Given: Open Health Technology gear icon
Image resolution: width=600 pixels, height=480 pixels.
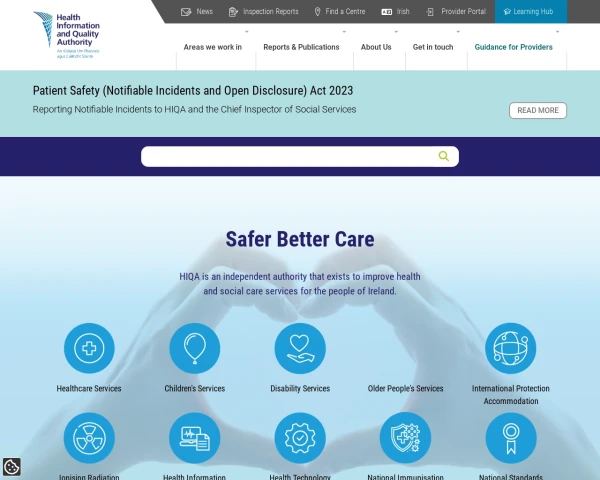Looking at the screenshot, I should pos(300,438).
